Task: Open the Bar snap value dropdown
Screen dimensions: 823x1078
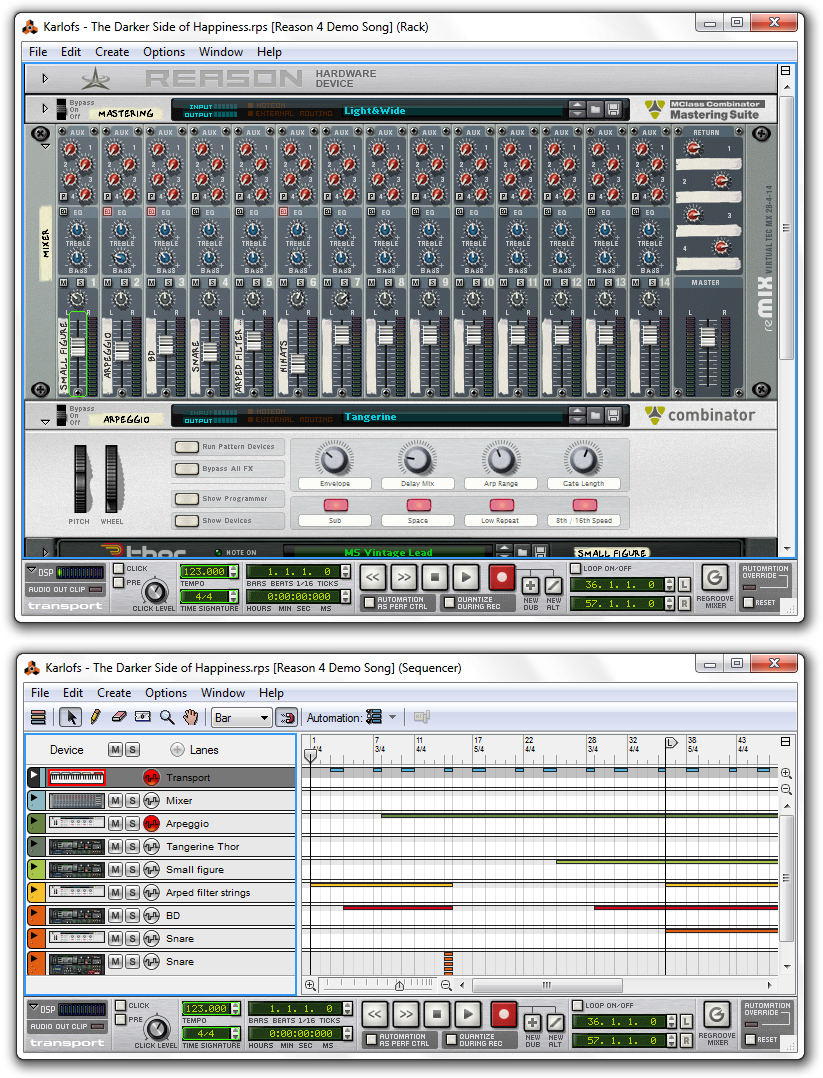Action: tap(240, 717)
